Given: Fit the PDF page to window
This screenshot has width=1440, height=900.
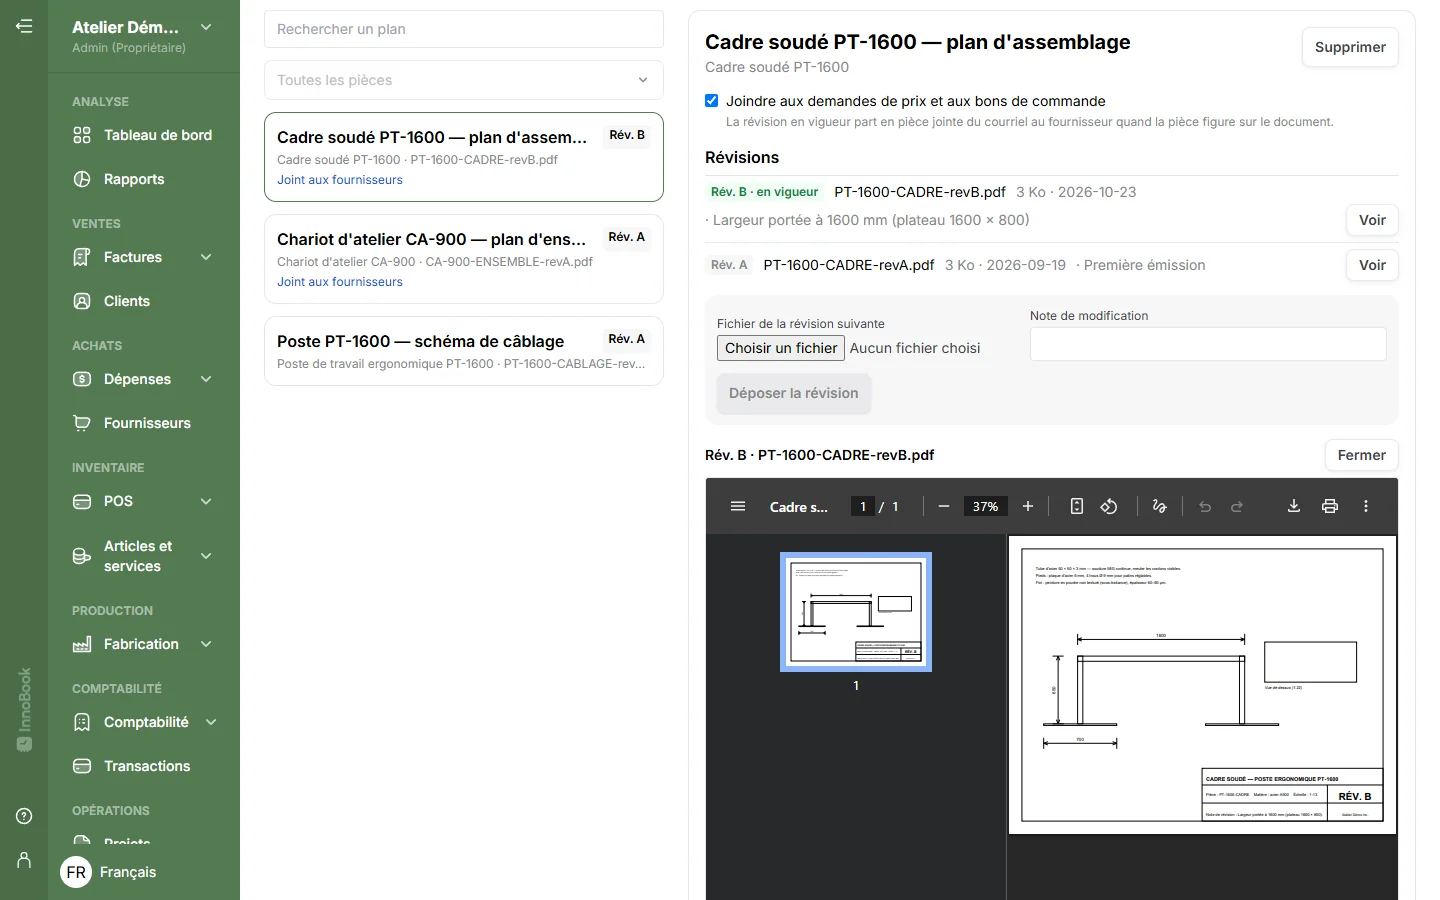Looking at the screenshot, I should click(x=1077, y=507).
